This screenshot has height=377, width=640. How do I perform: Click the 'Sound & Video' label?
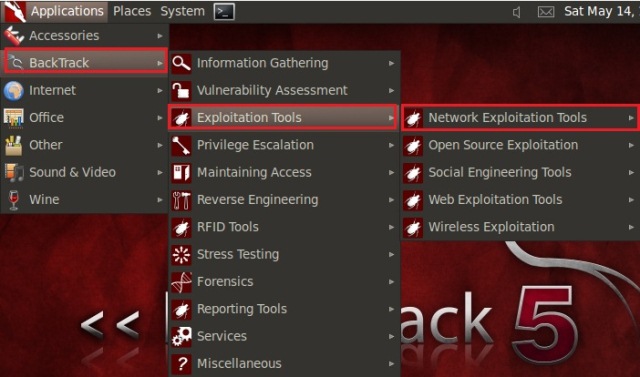pos(72,172)
